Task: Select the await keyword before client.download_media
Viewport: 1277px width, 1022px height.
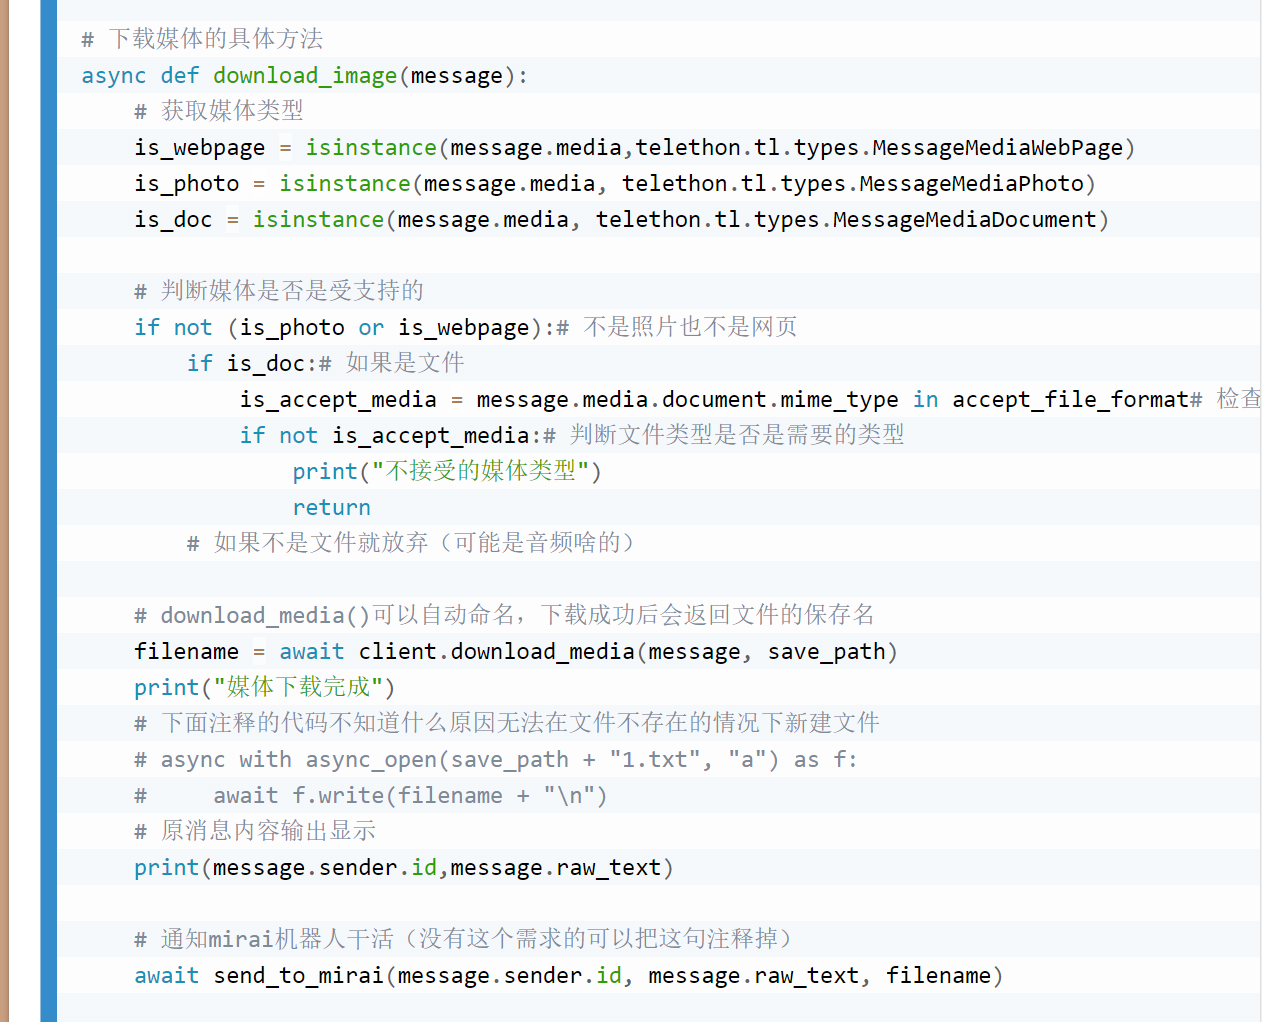Action: coord(311,651)
